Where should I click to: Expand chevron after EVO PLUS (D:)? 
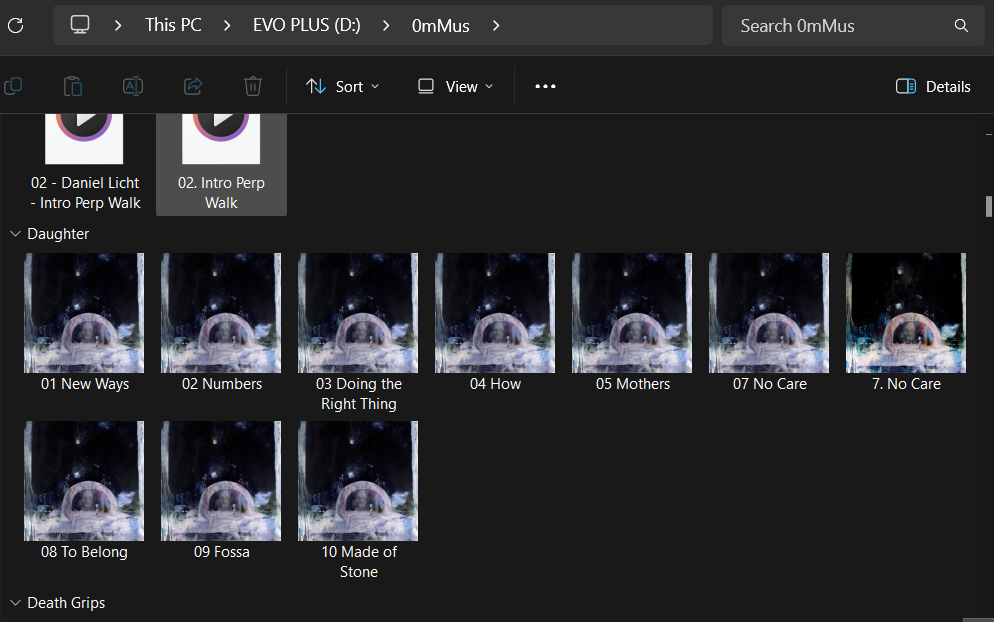(x=385, y=25)
